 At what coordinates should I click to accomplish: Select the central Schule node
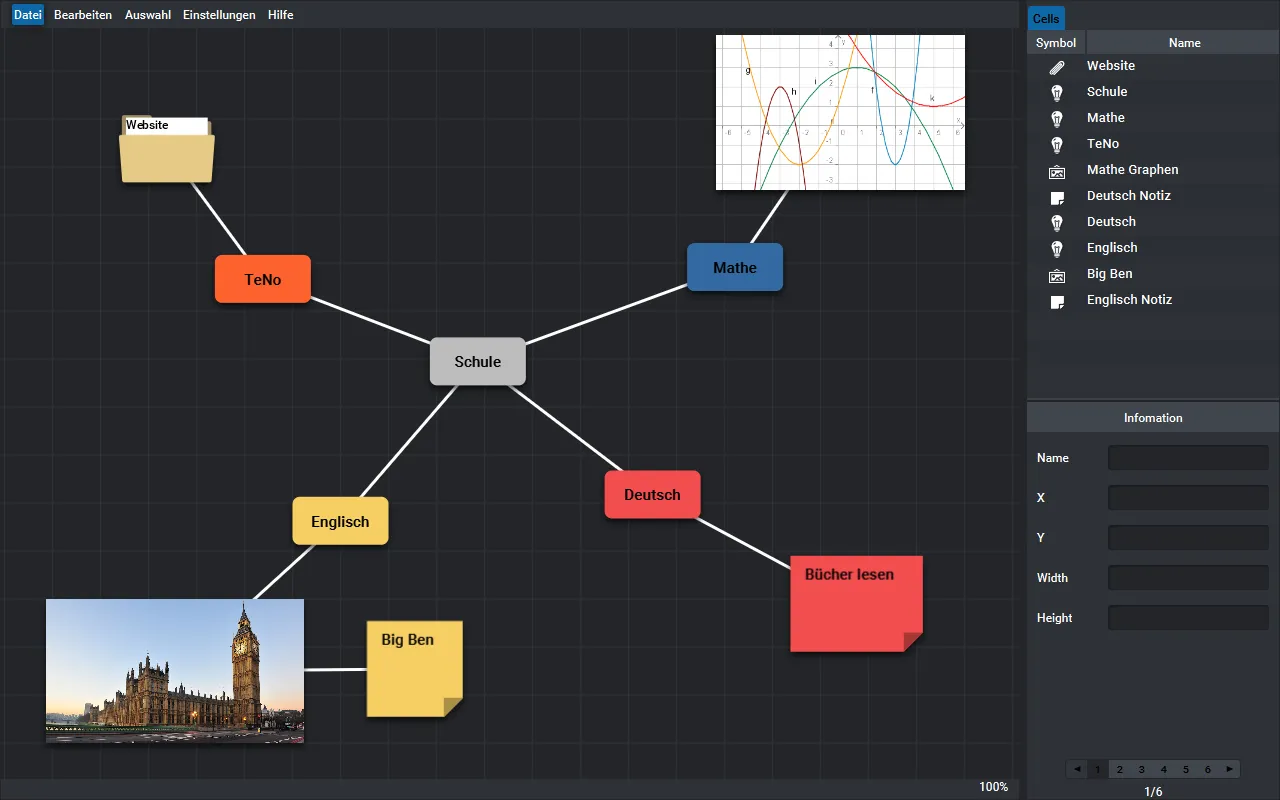click(478, 362)
